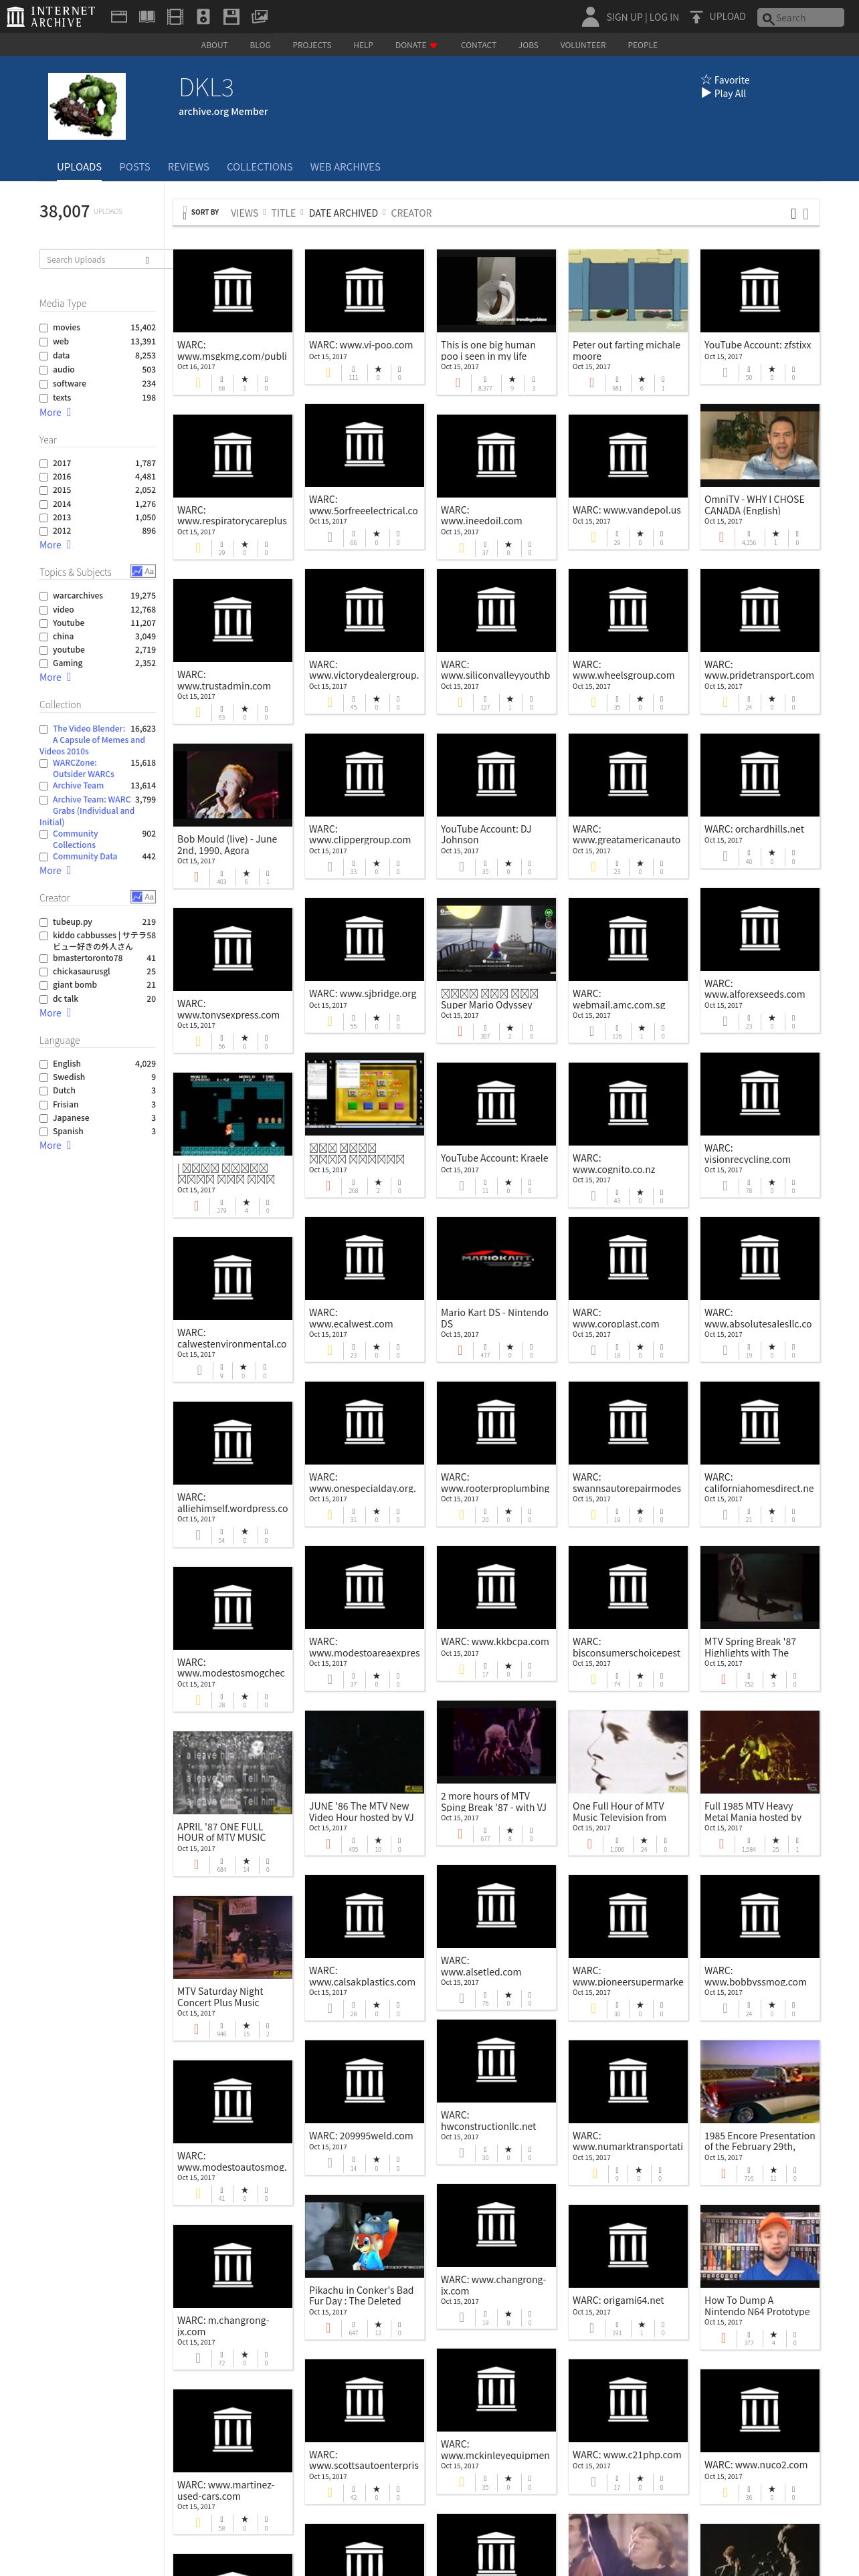Open the Video film icon in top bar
The image size is (859, 2576).
point(175,17)
